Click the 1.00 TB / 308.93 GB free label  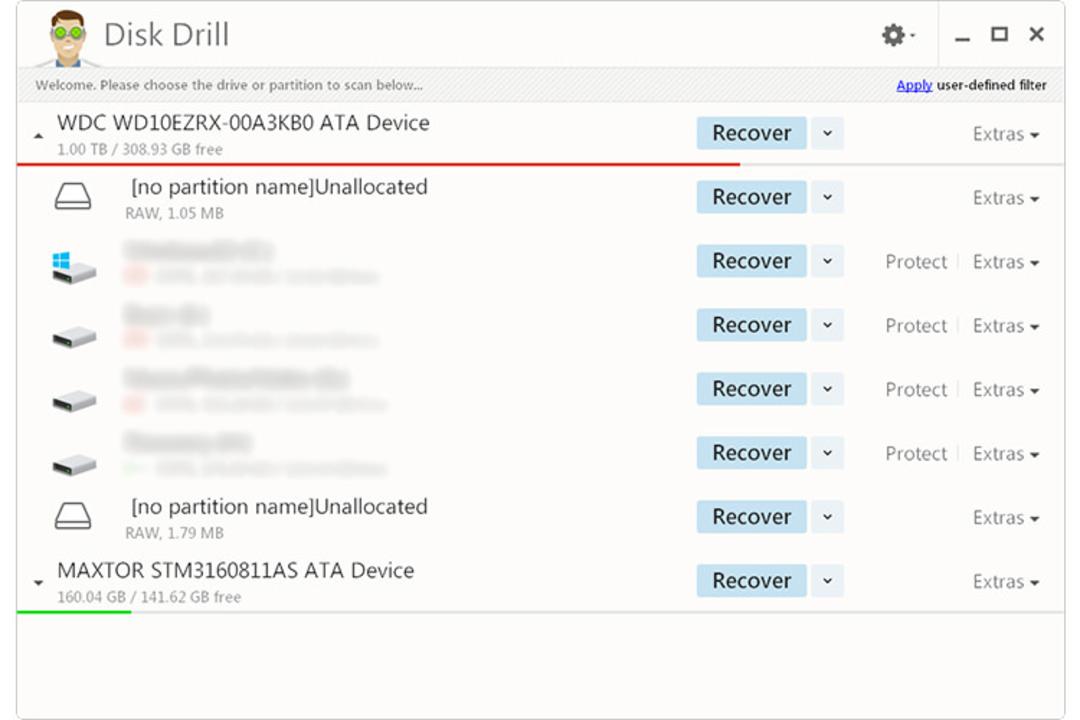[139, 150]
